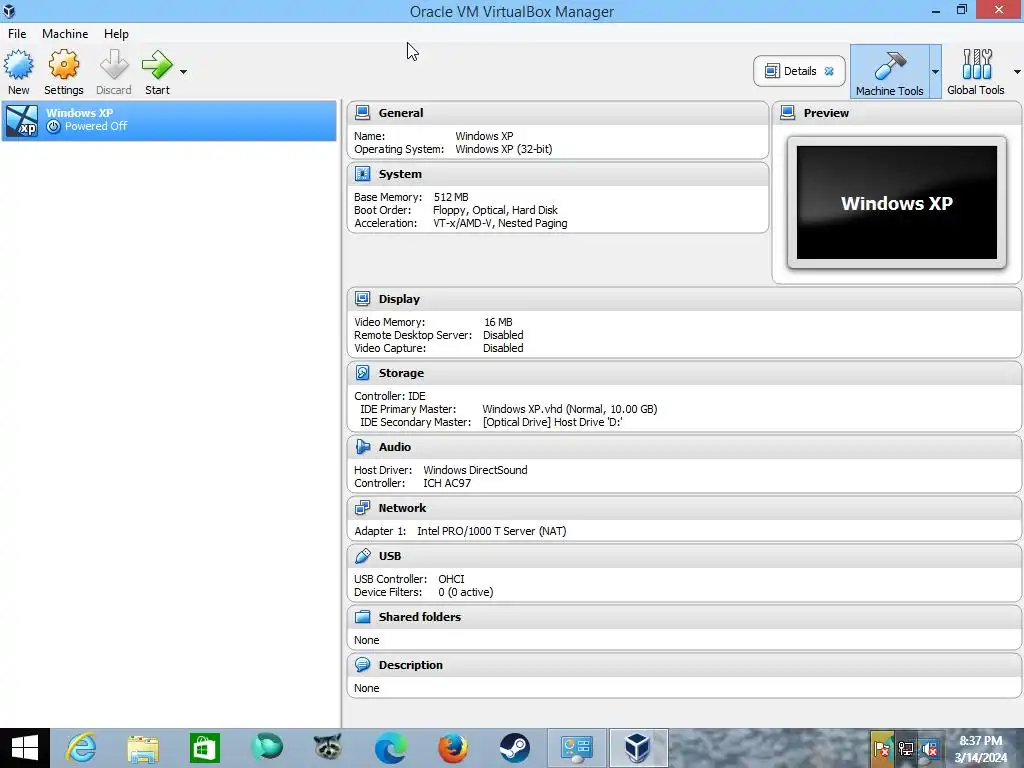Click the Details button

[x=799, y=71]
